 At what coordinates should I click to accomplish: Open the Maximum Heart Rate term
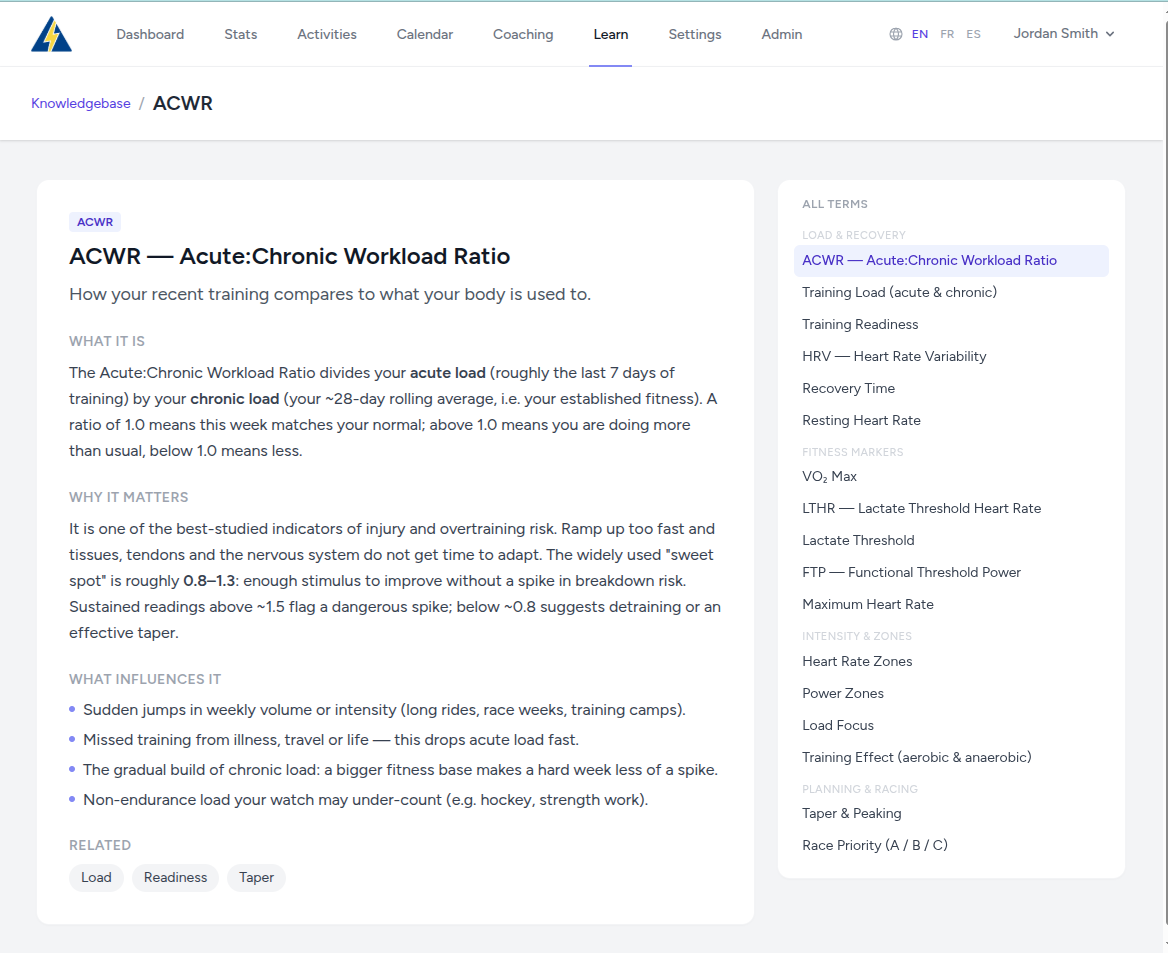951,605
